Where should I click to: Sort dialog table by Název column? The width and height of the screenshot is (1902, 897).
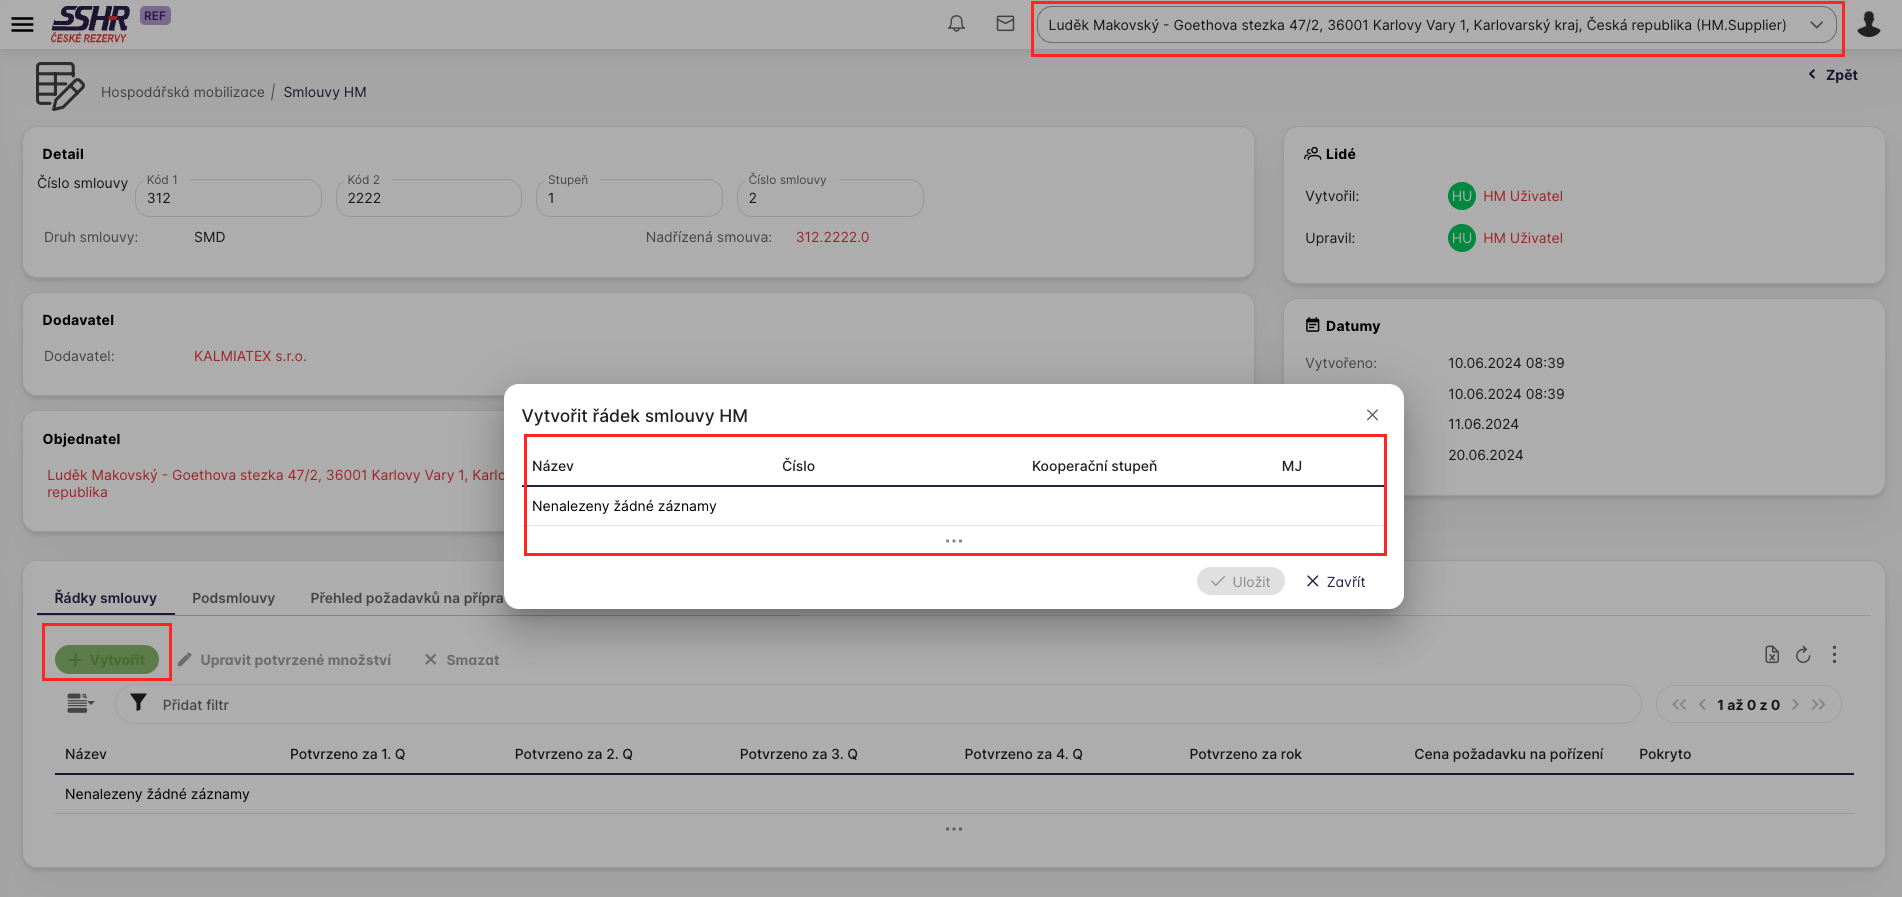pos(553,466)
